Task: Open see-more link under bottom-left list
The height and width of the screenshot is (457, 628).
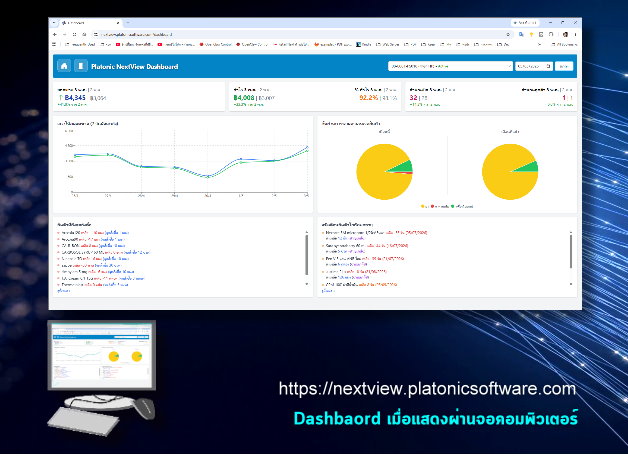Action: 64,291
